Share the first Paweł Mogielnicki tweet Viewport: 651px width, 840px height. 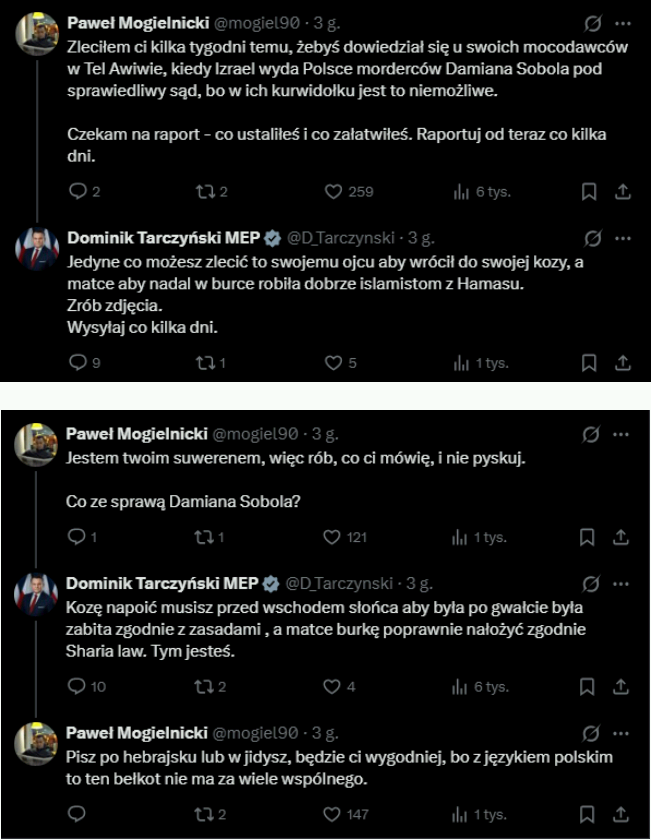coord(622,191)
